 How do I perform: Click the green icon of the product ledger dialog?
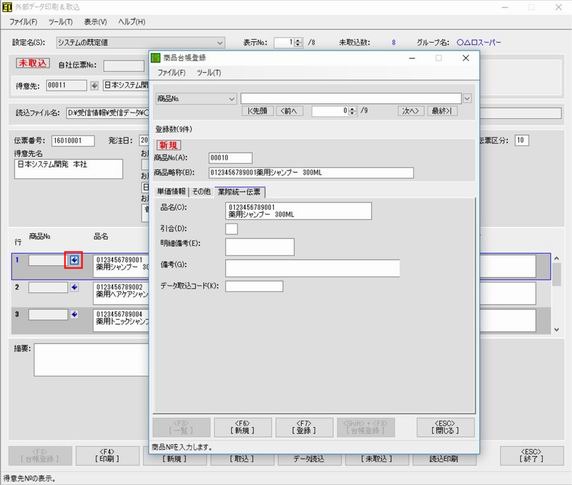pos(155,58)
